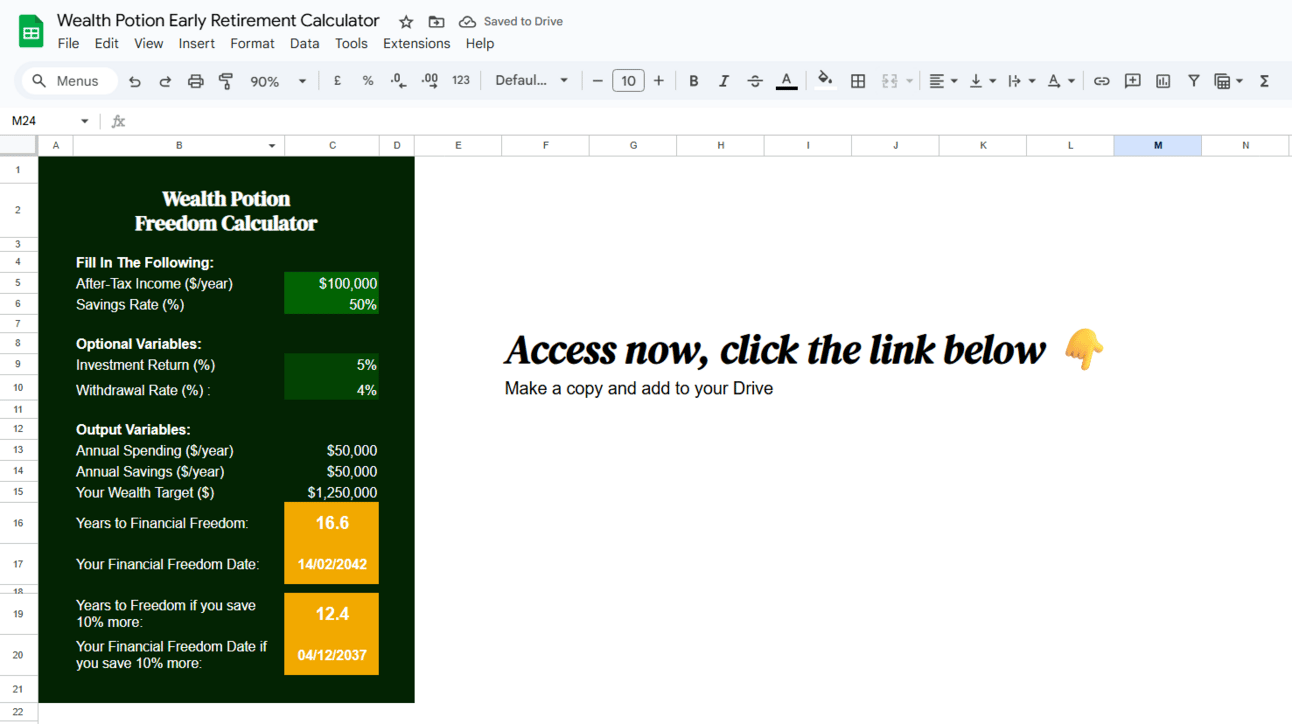This screenshot has width=1292, height=724.
Task: Open column B header dropdown arrow
Action: pyautogui.click(x=272, y=146)
